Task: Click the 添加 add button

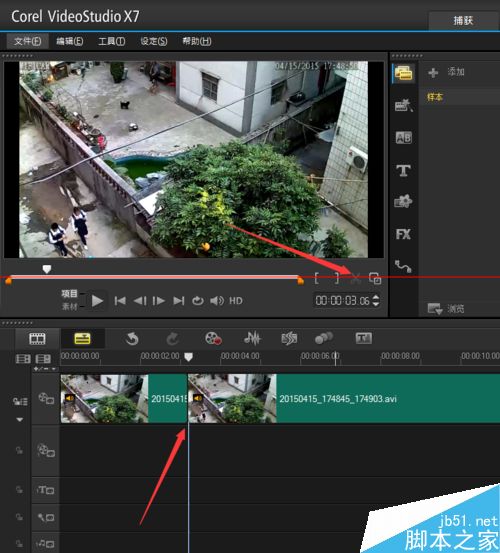Action: 446,72
